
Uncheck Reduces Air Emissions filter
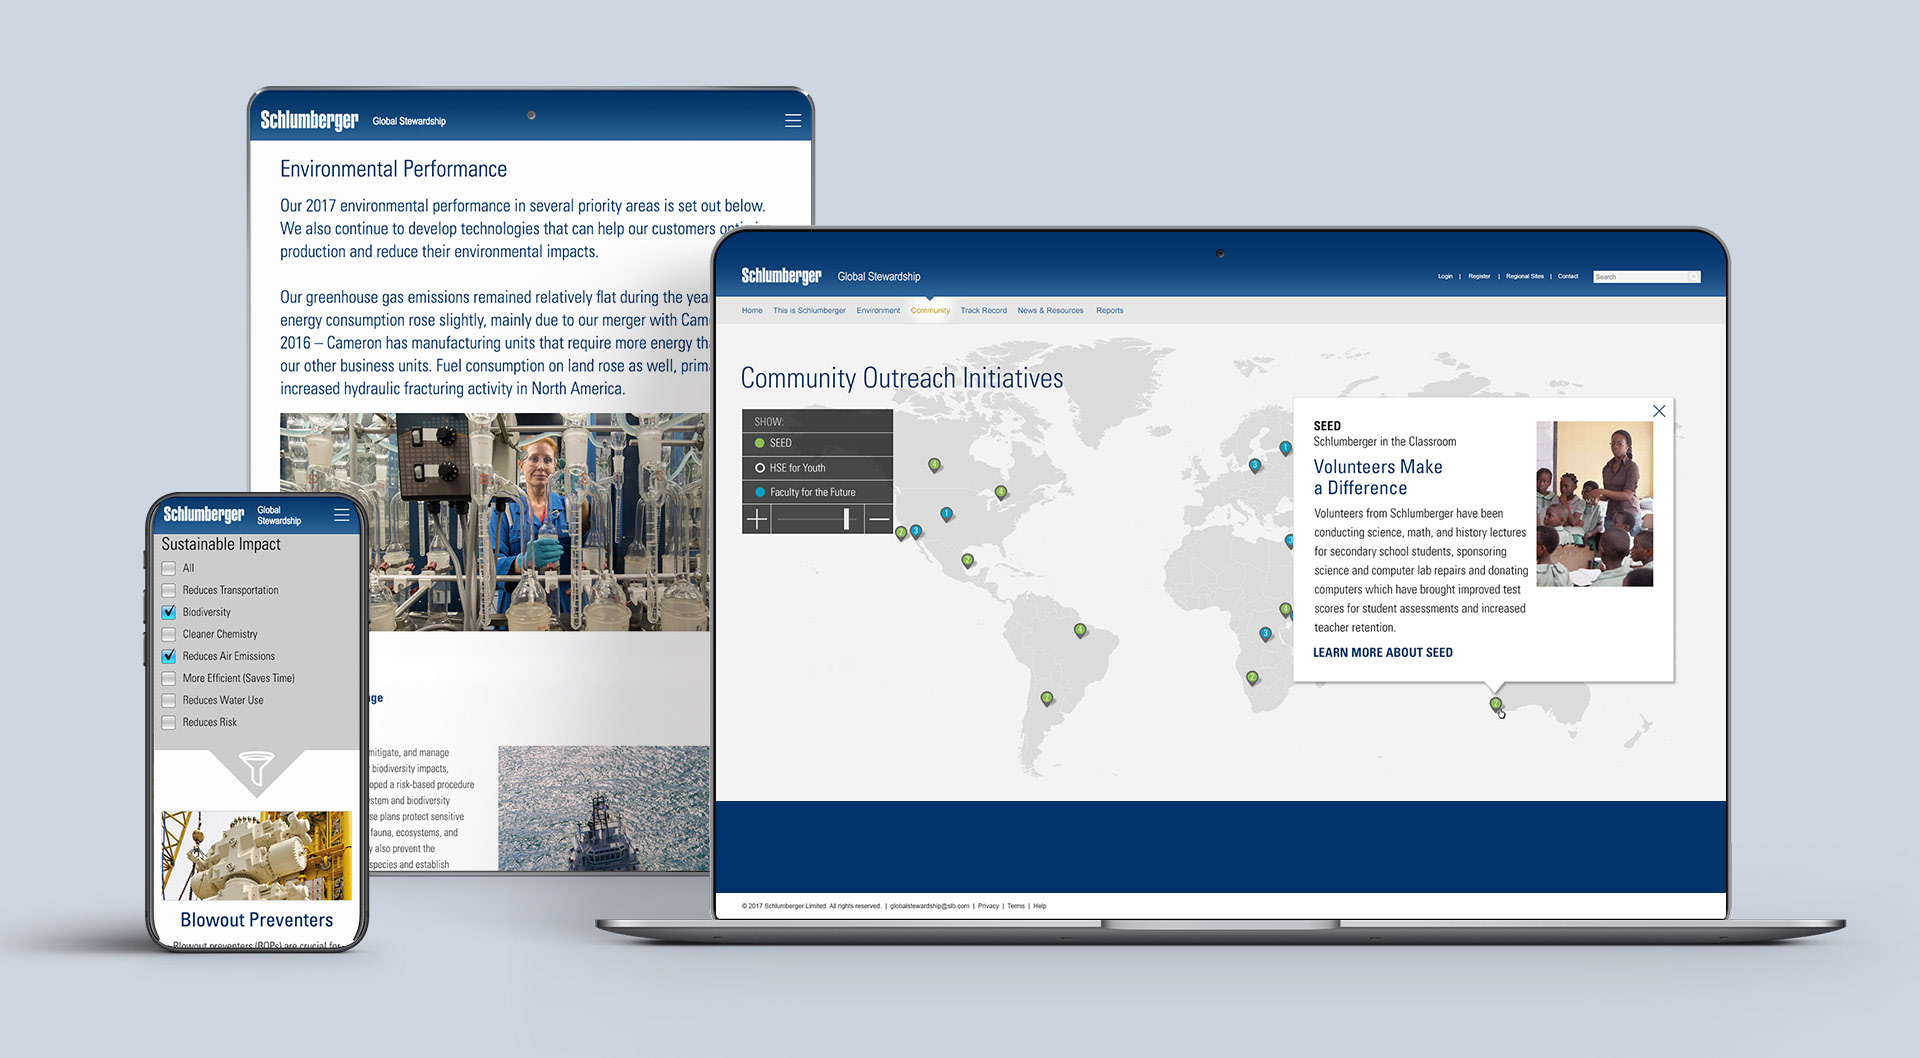168,656
